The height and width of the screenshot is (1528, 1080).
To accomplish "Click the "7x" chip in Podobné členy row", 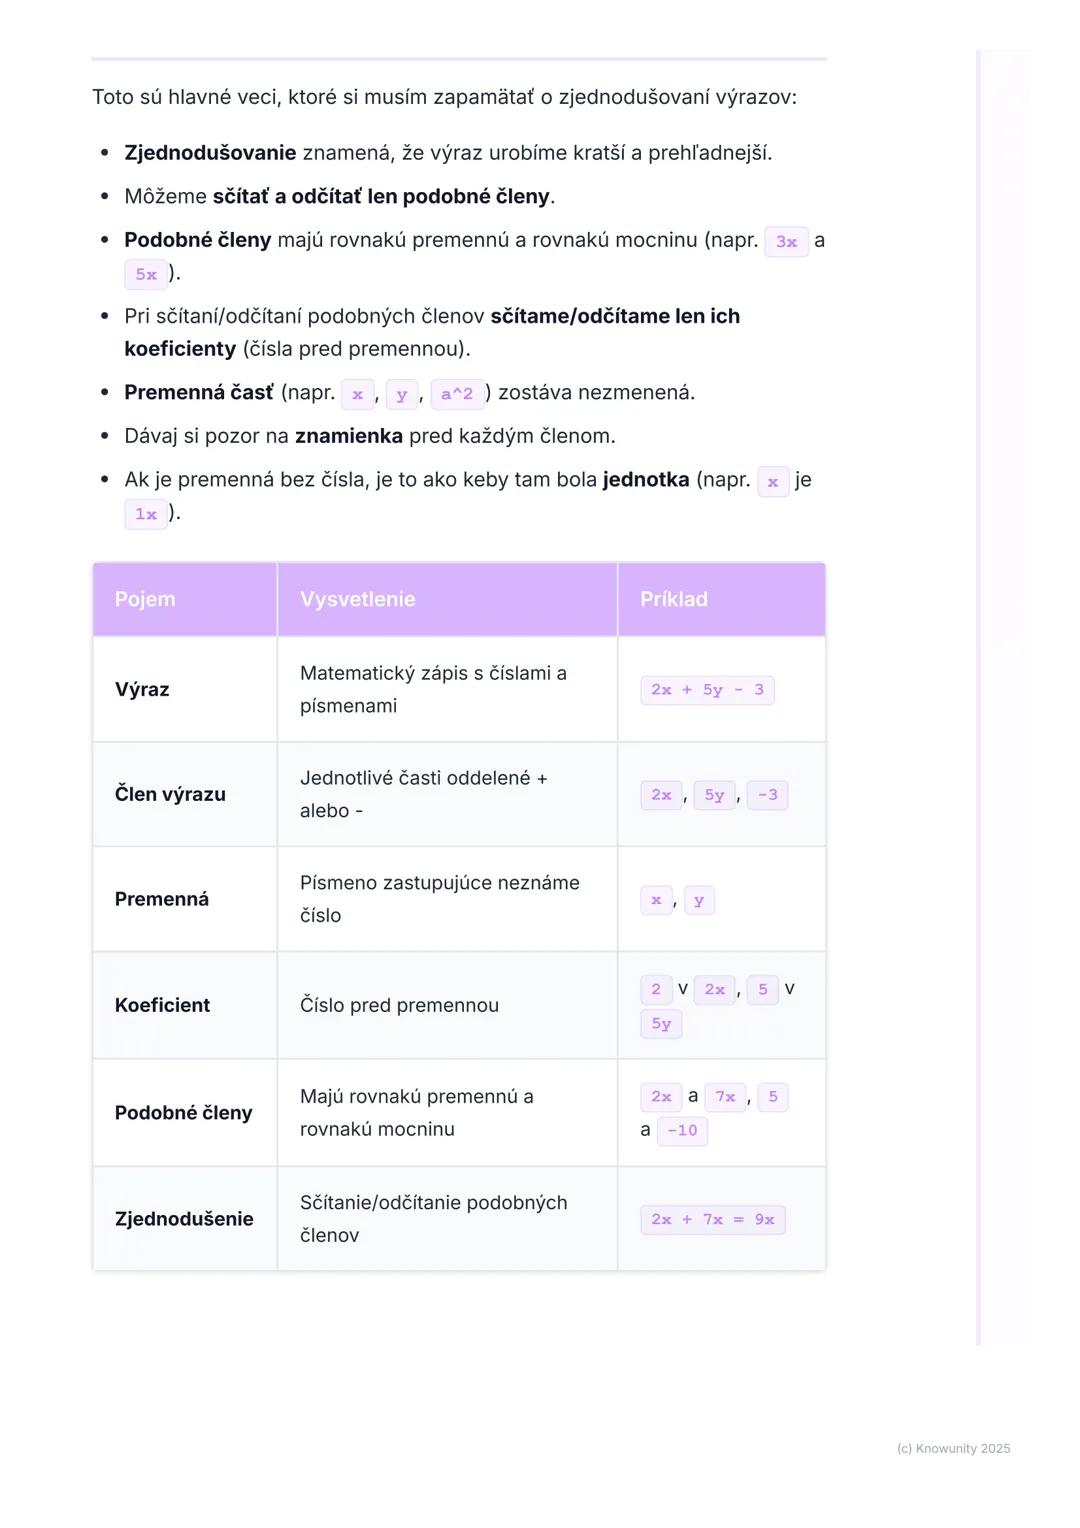I will coord(725,1097).
